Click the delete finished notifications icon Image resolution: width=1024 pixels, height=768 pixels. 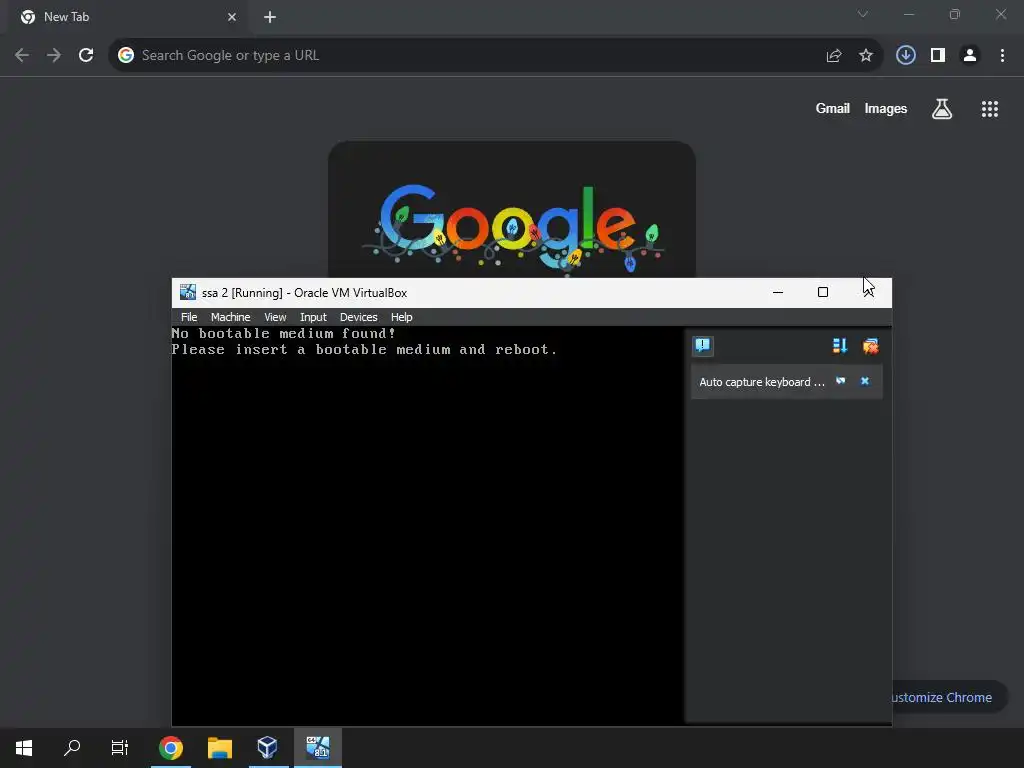pyautogui.click(x=871, y=345)
